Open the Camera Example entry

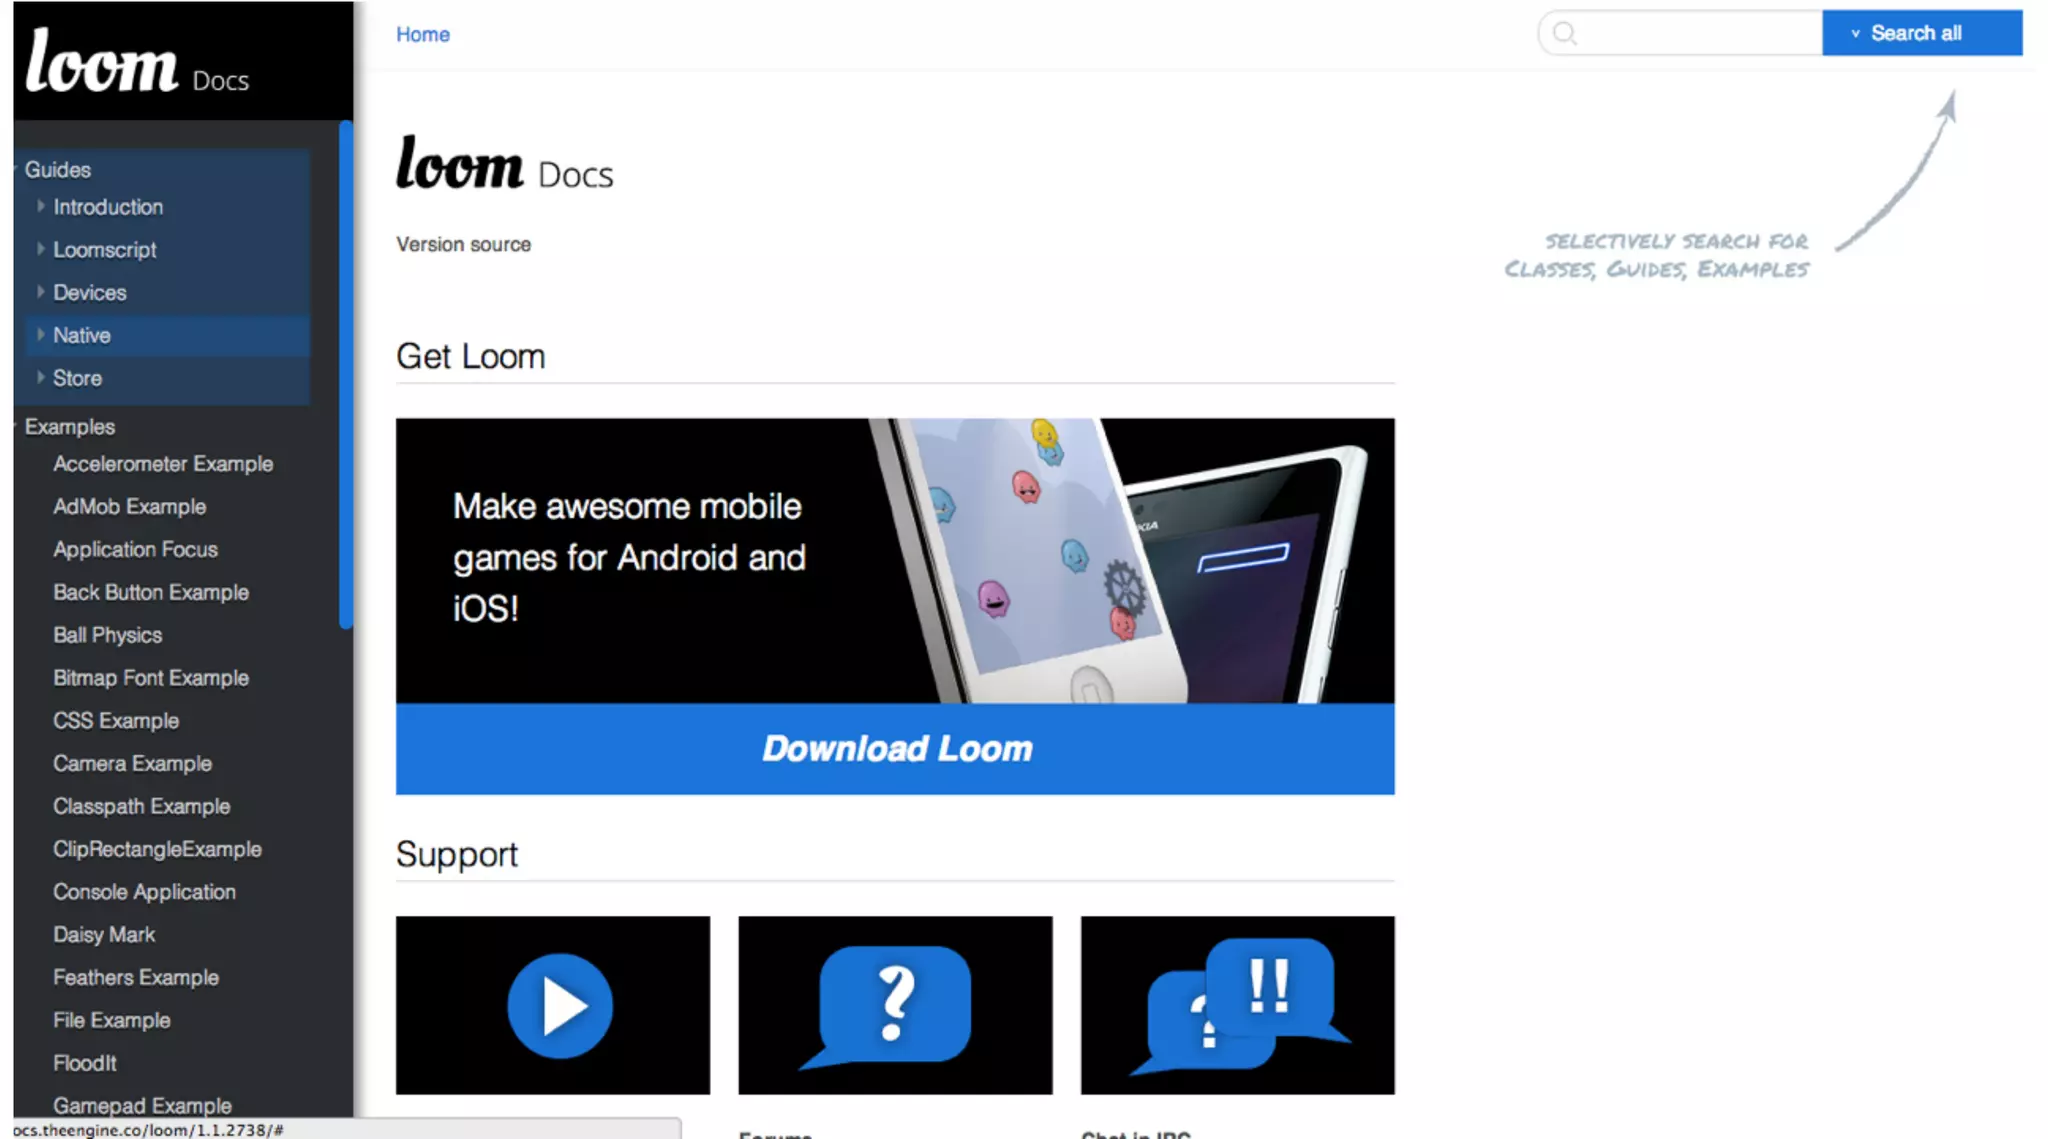tap(132, 763)
